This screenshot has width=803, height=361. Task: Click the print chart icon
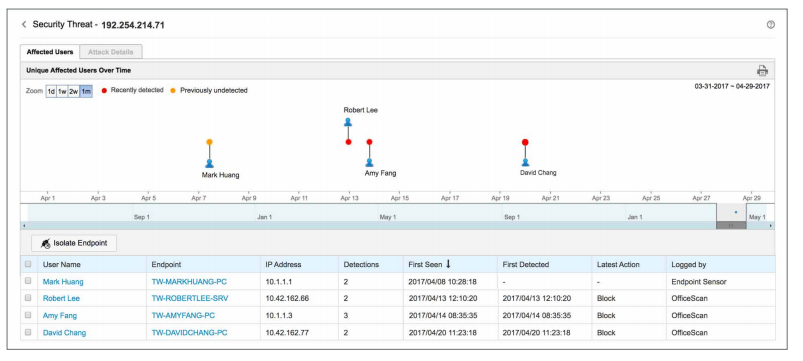762,71
